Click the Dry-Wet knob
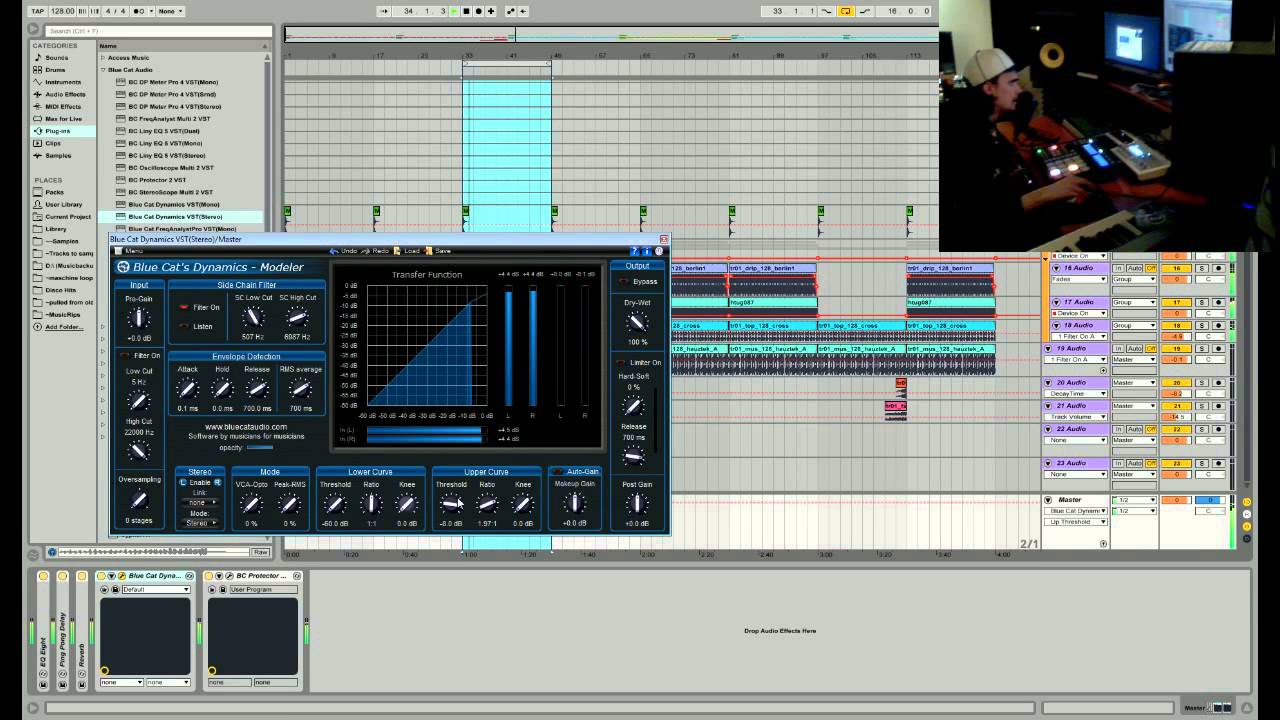 [637, 323]
